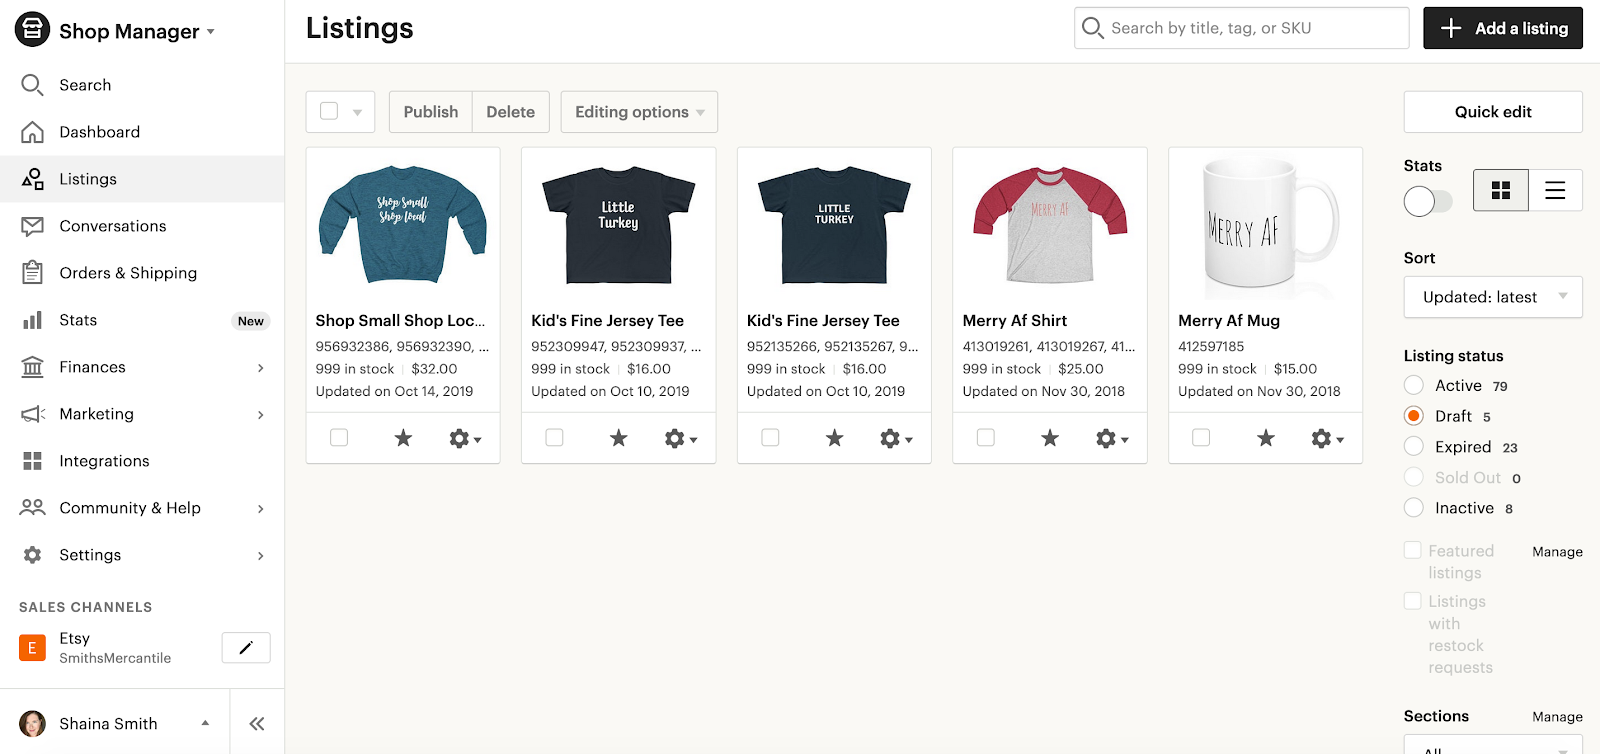This screenshot has height=754, width=1600.
Task: Check the Shop Small Shop Local listing checkbox
Action: 339,438
